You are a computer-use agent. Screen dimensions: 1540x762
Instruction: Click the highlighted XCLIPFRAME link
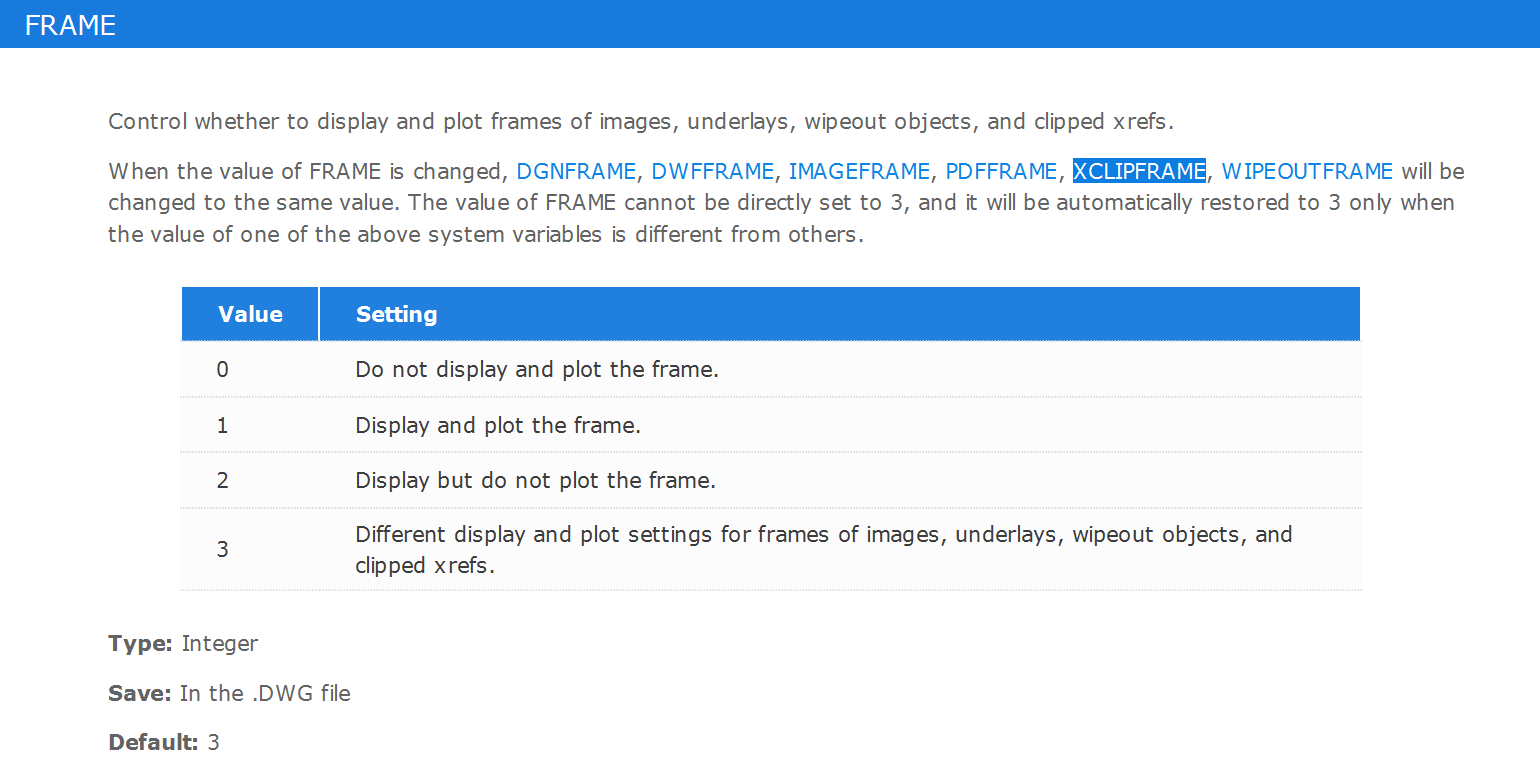tap(1139, 171)
